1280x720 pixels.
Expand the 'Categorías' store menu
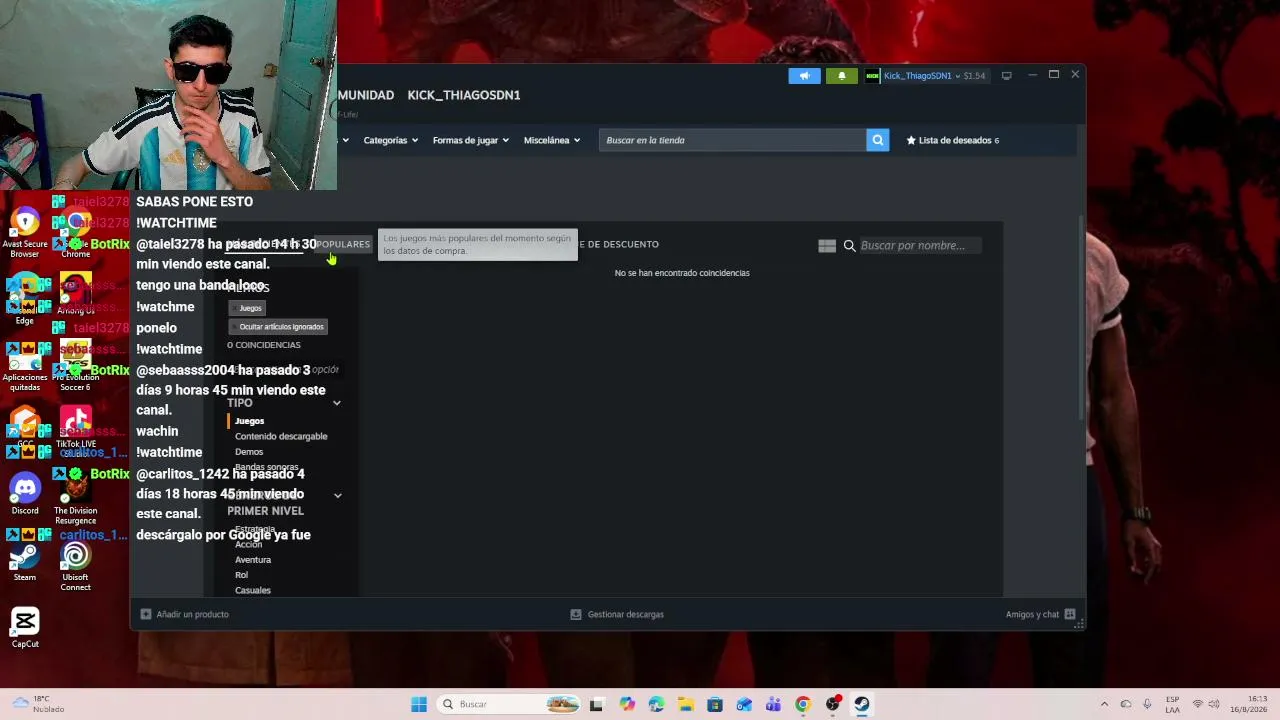pyautogui.click(x=390, y=140)
